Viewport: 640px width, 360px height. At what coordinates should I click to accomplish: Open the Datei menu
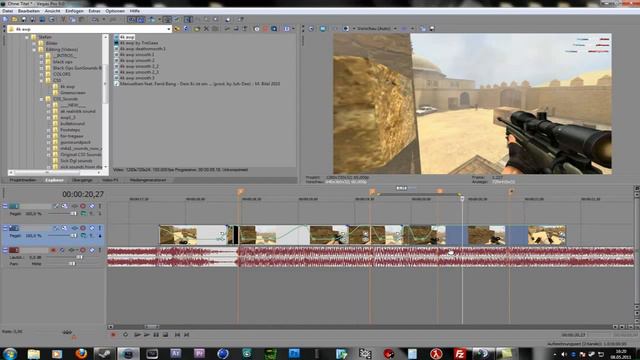pos(7,11)
